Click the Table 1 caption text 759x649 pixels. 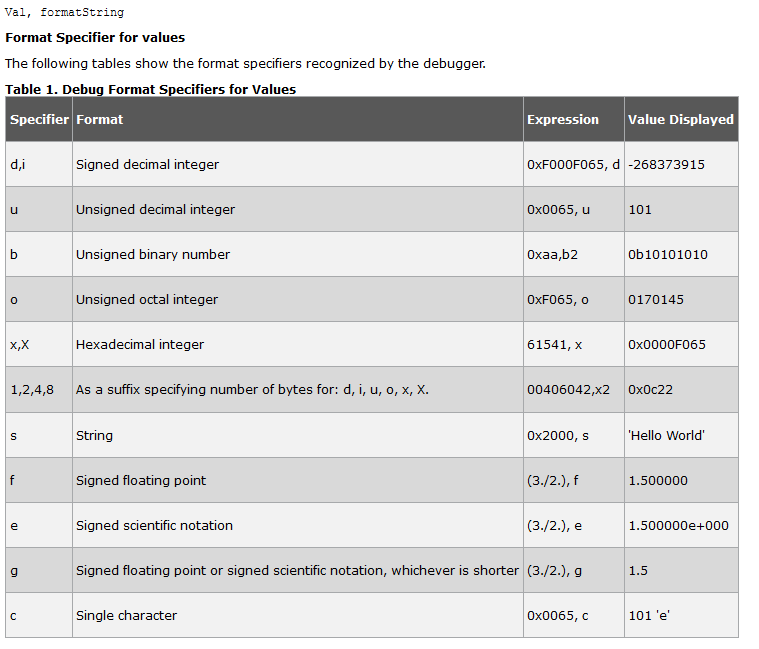coord(150,90)
